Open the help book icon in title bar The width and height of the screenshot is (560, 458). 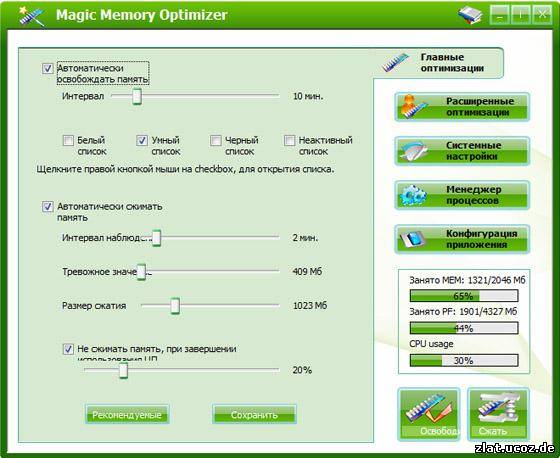tap(470, 15)
